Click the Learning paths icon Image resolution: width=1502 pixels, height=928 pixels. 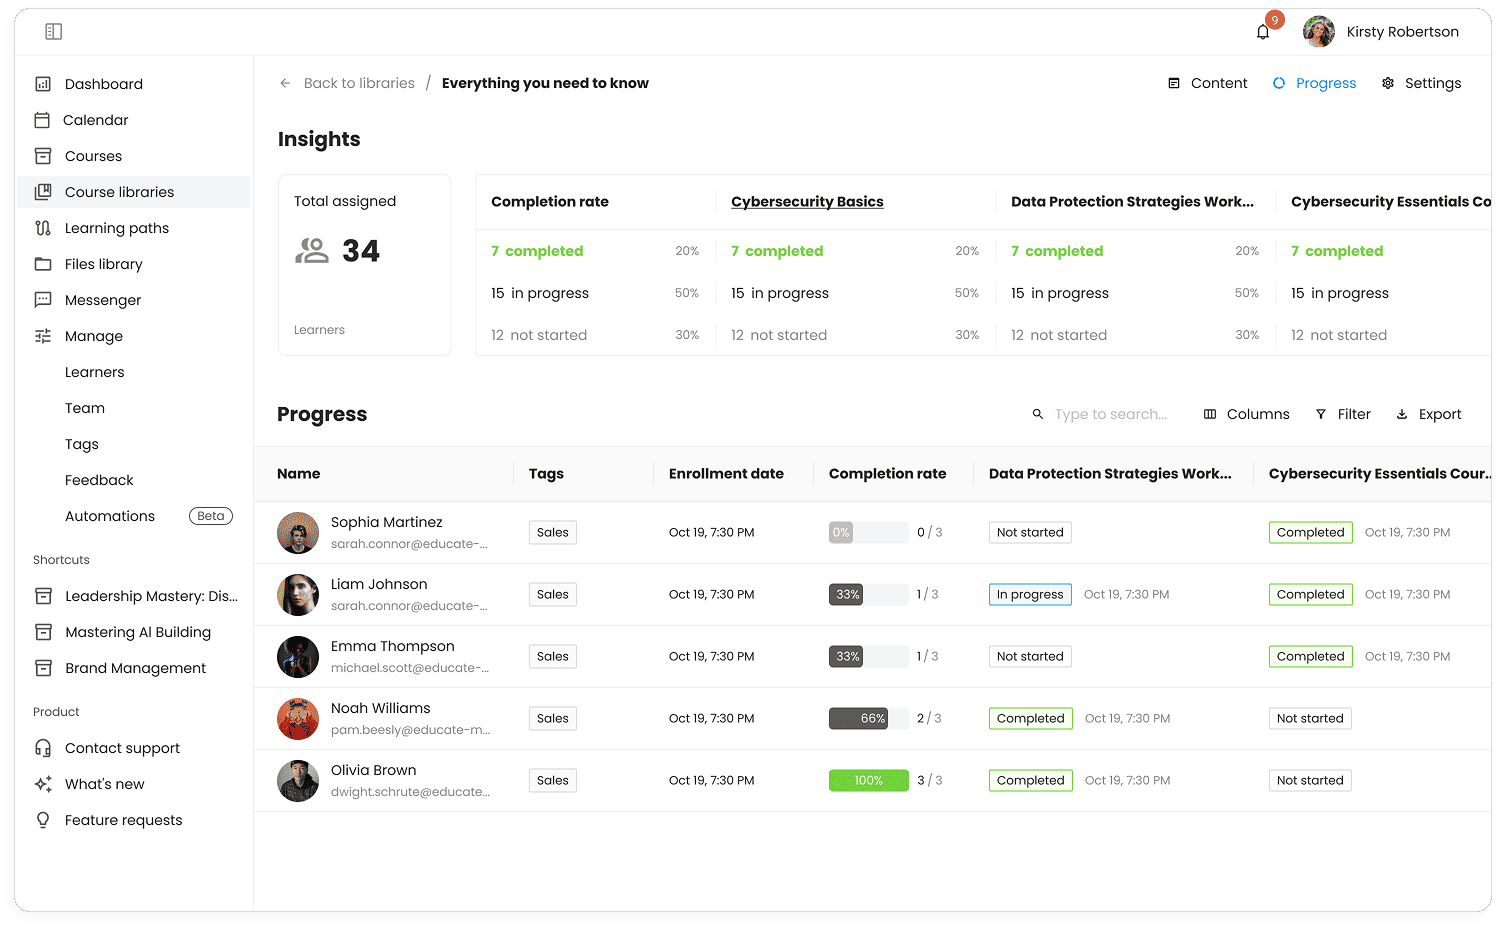coord(43,228)
